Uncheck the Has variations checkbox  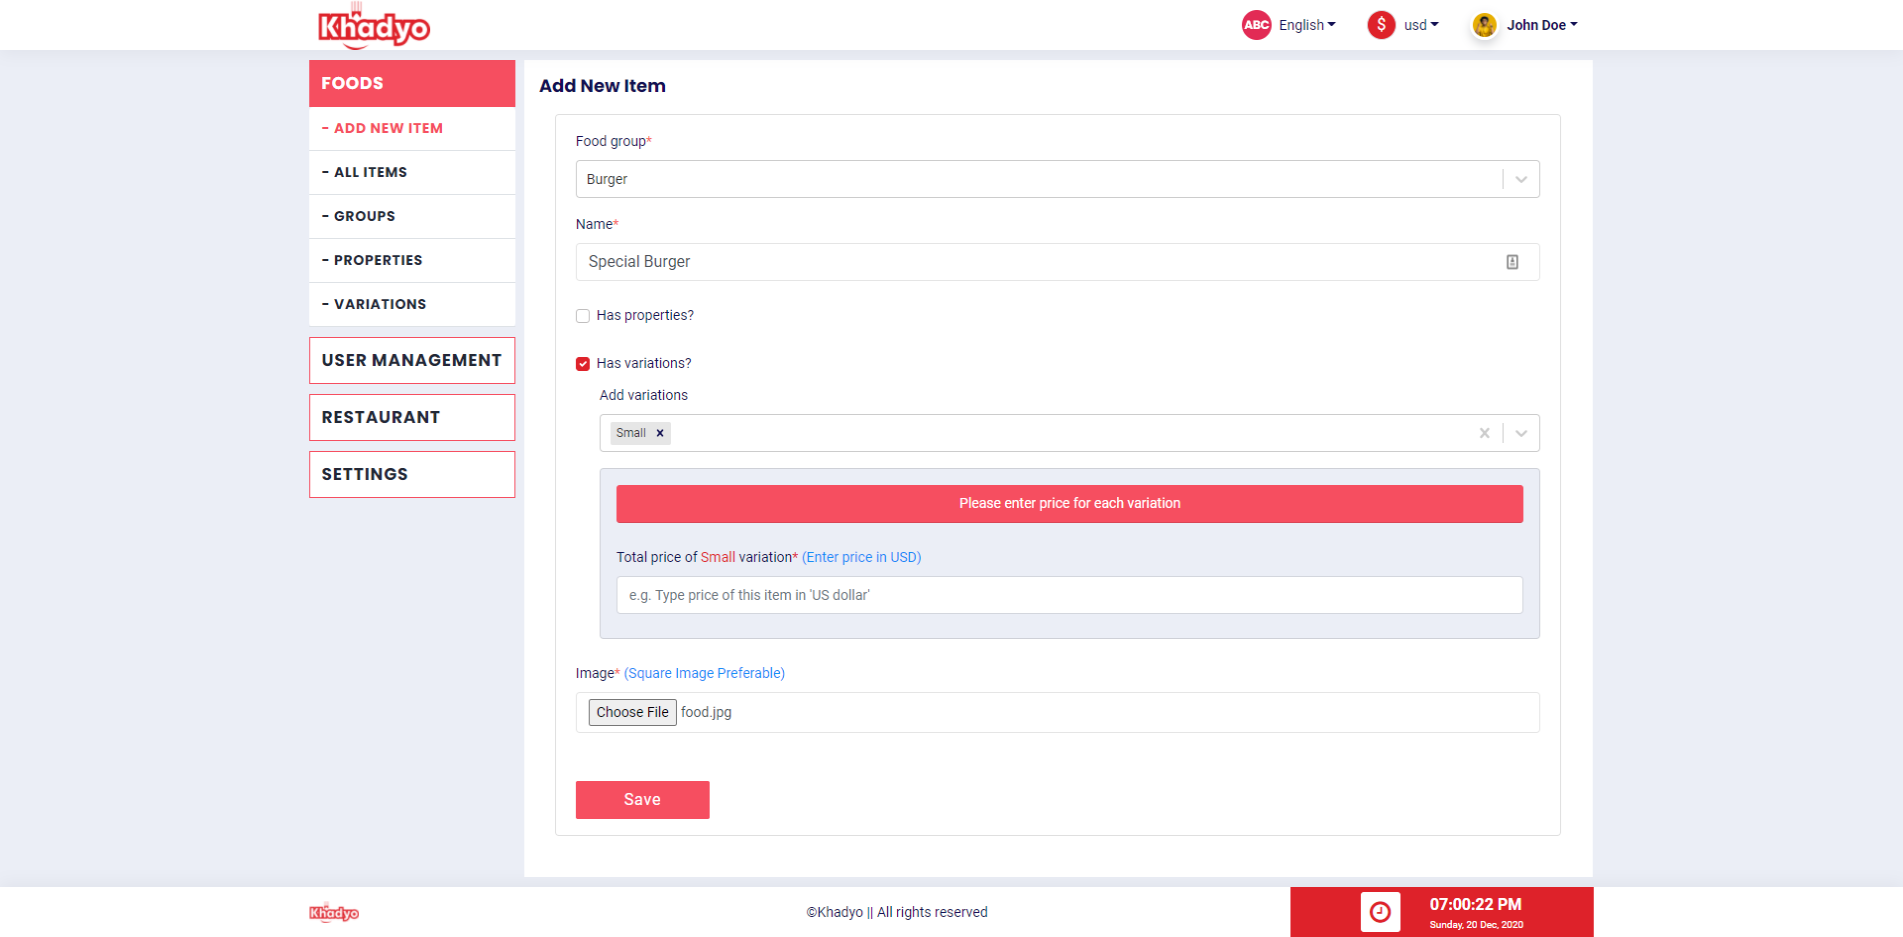[583, 364]
